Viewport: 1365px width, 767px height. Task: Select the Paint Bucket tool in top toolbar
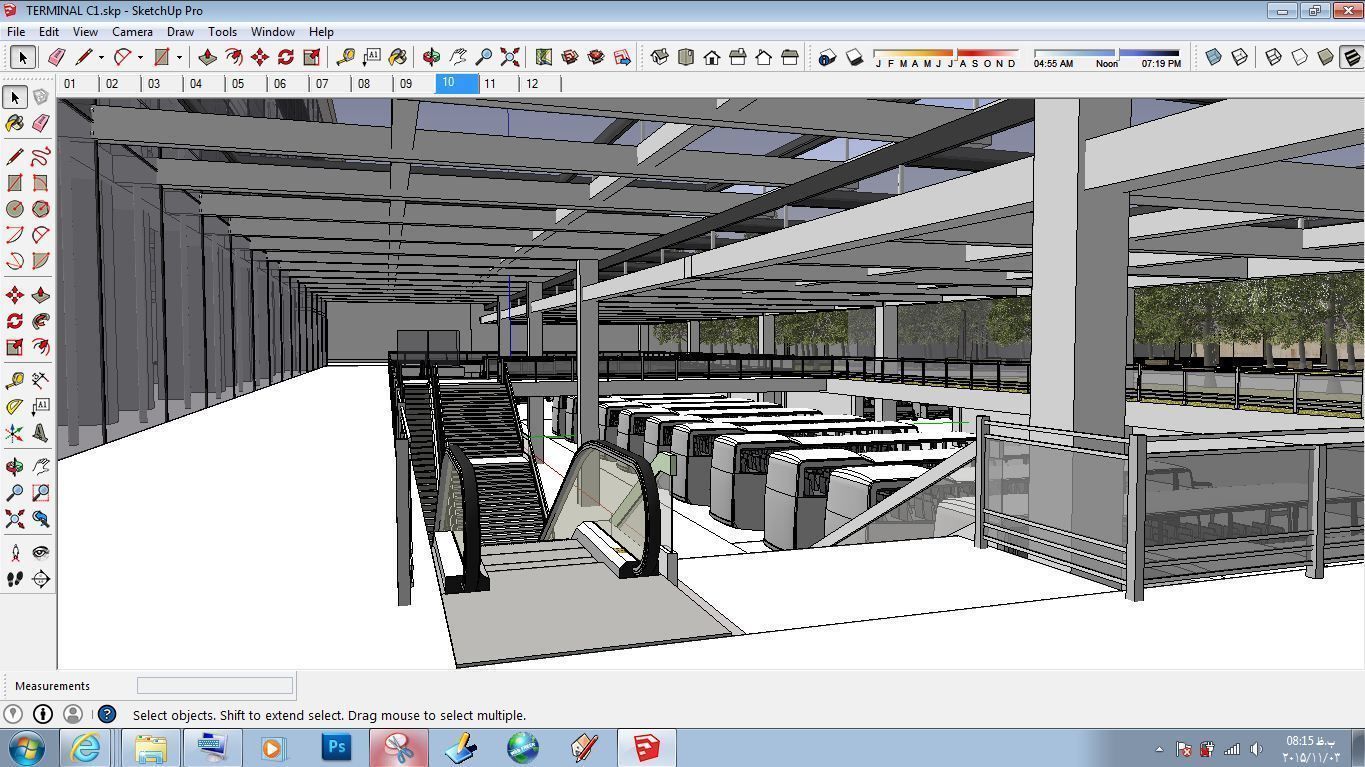[x=398, y=58]
